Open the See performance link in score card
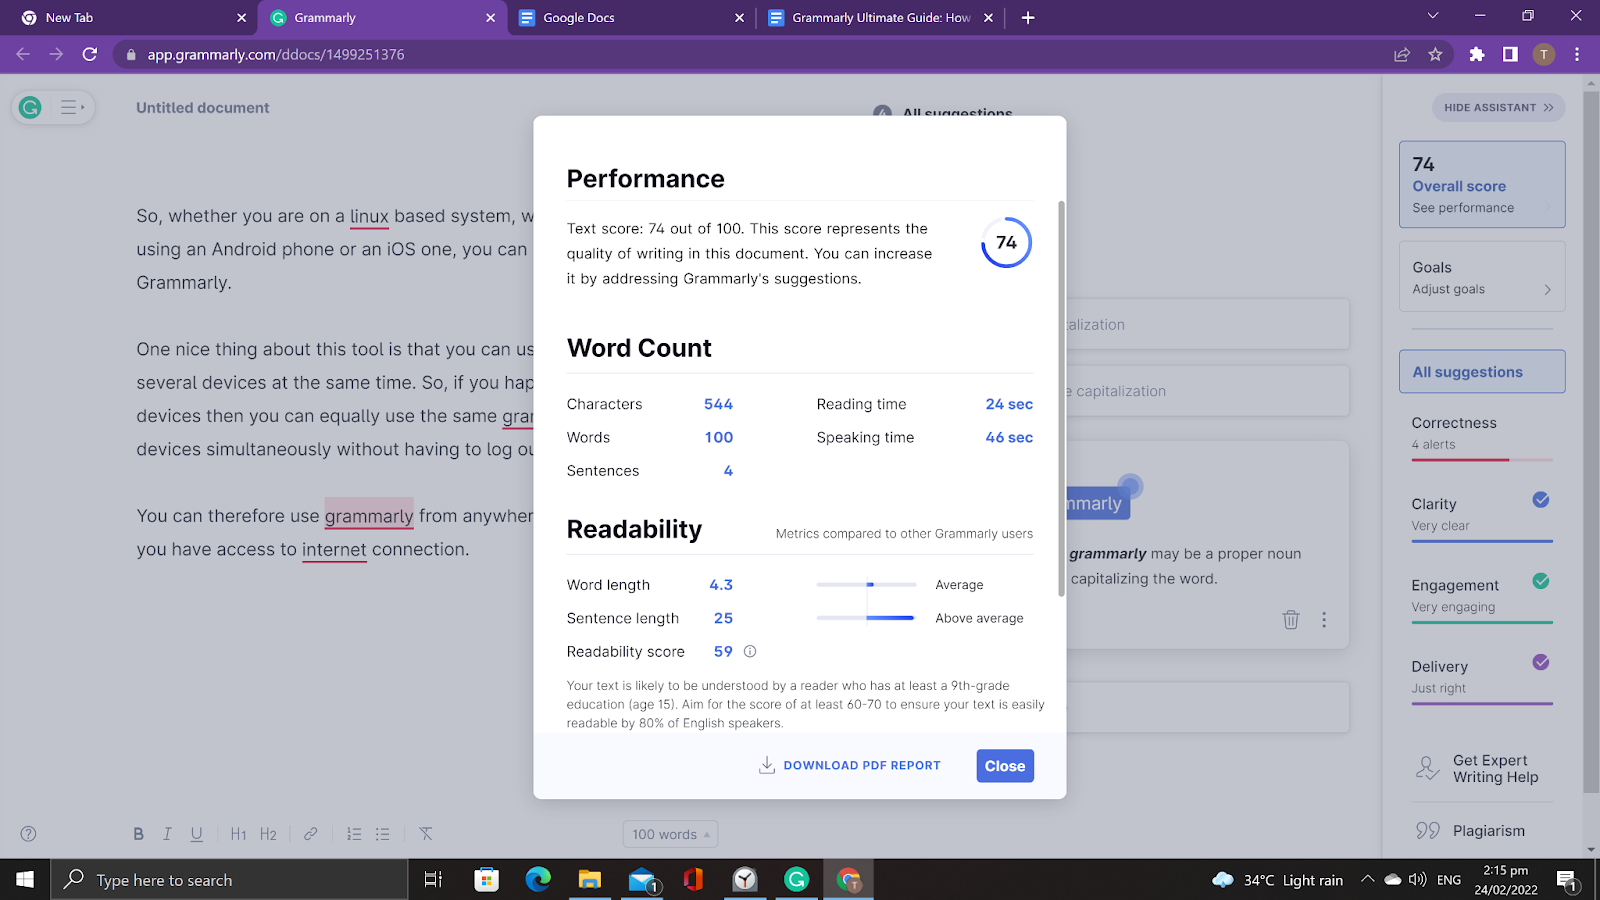The image size is (1600, 900). (1463, 208)
